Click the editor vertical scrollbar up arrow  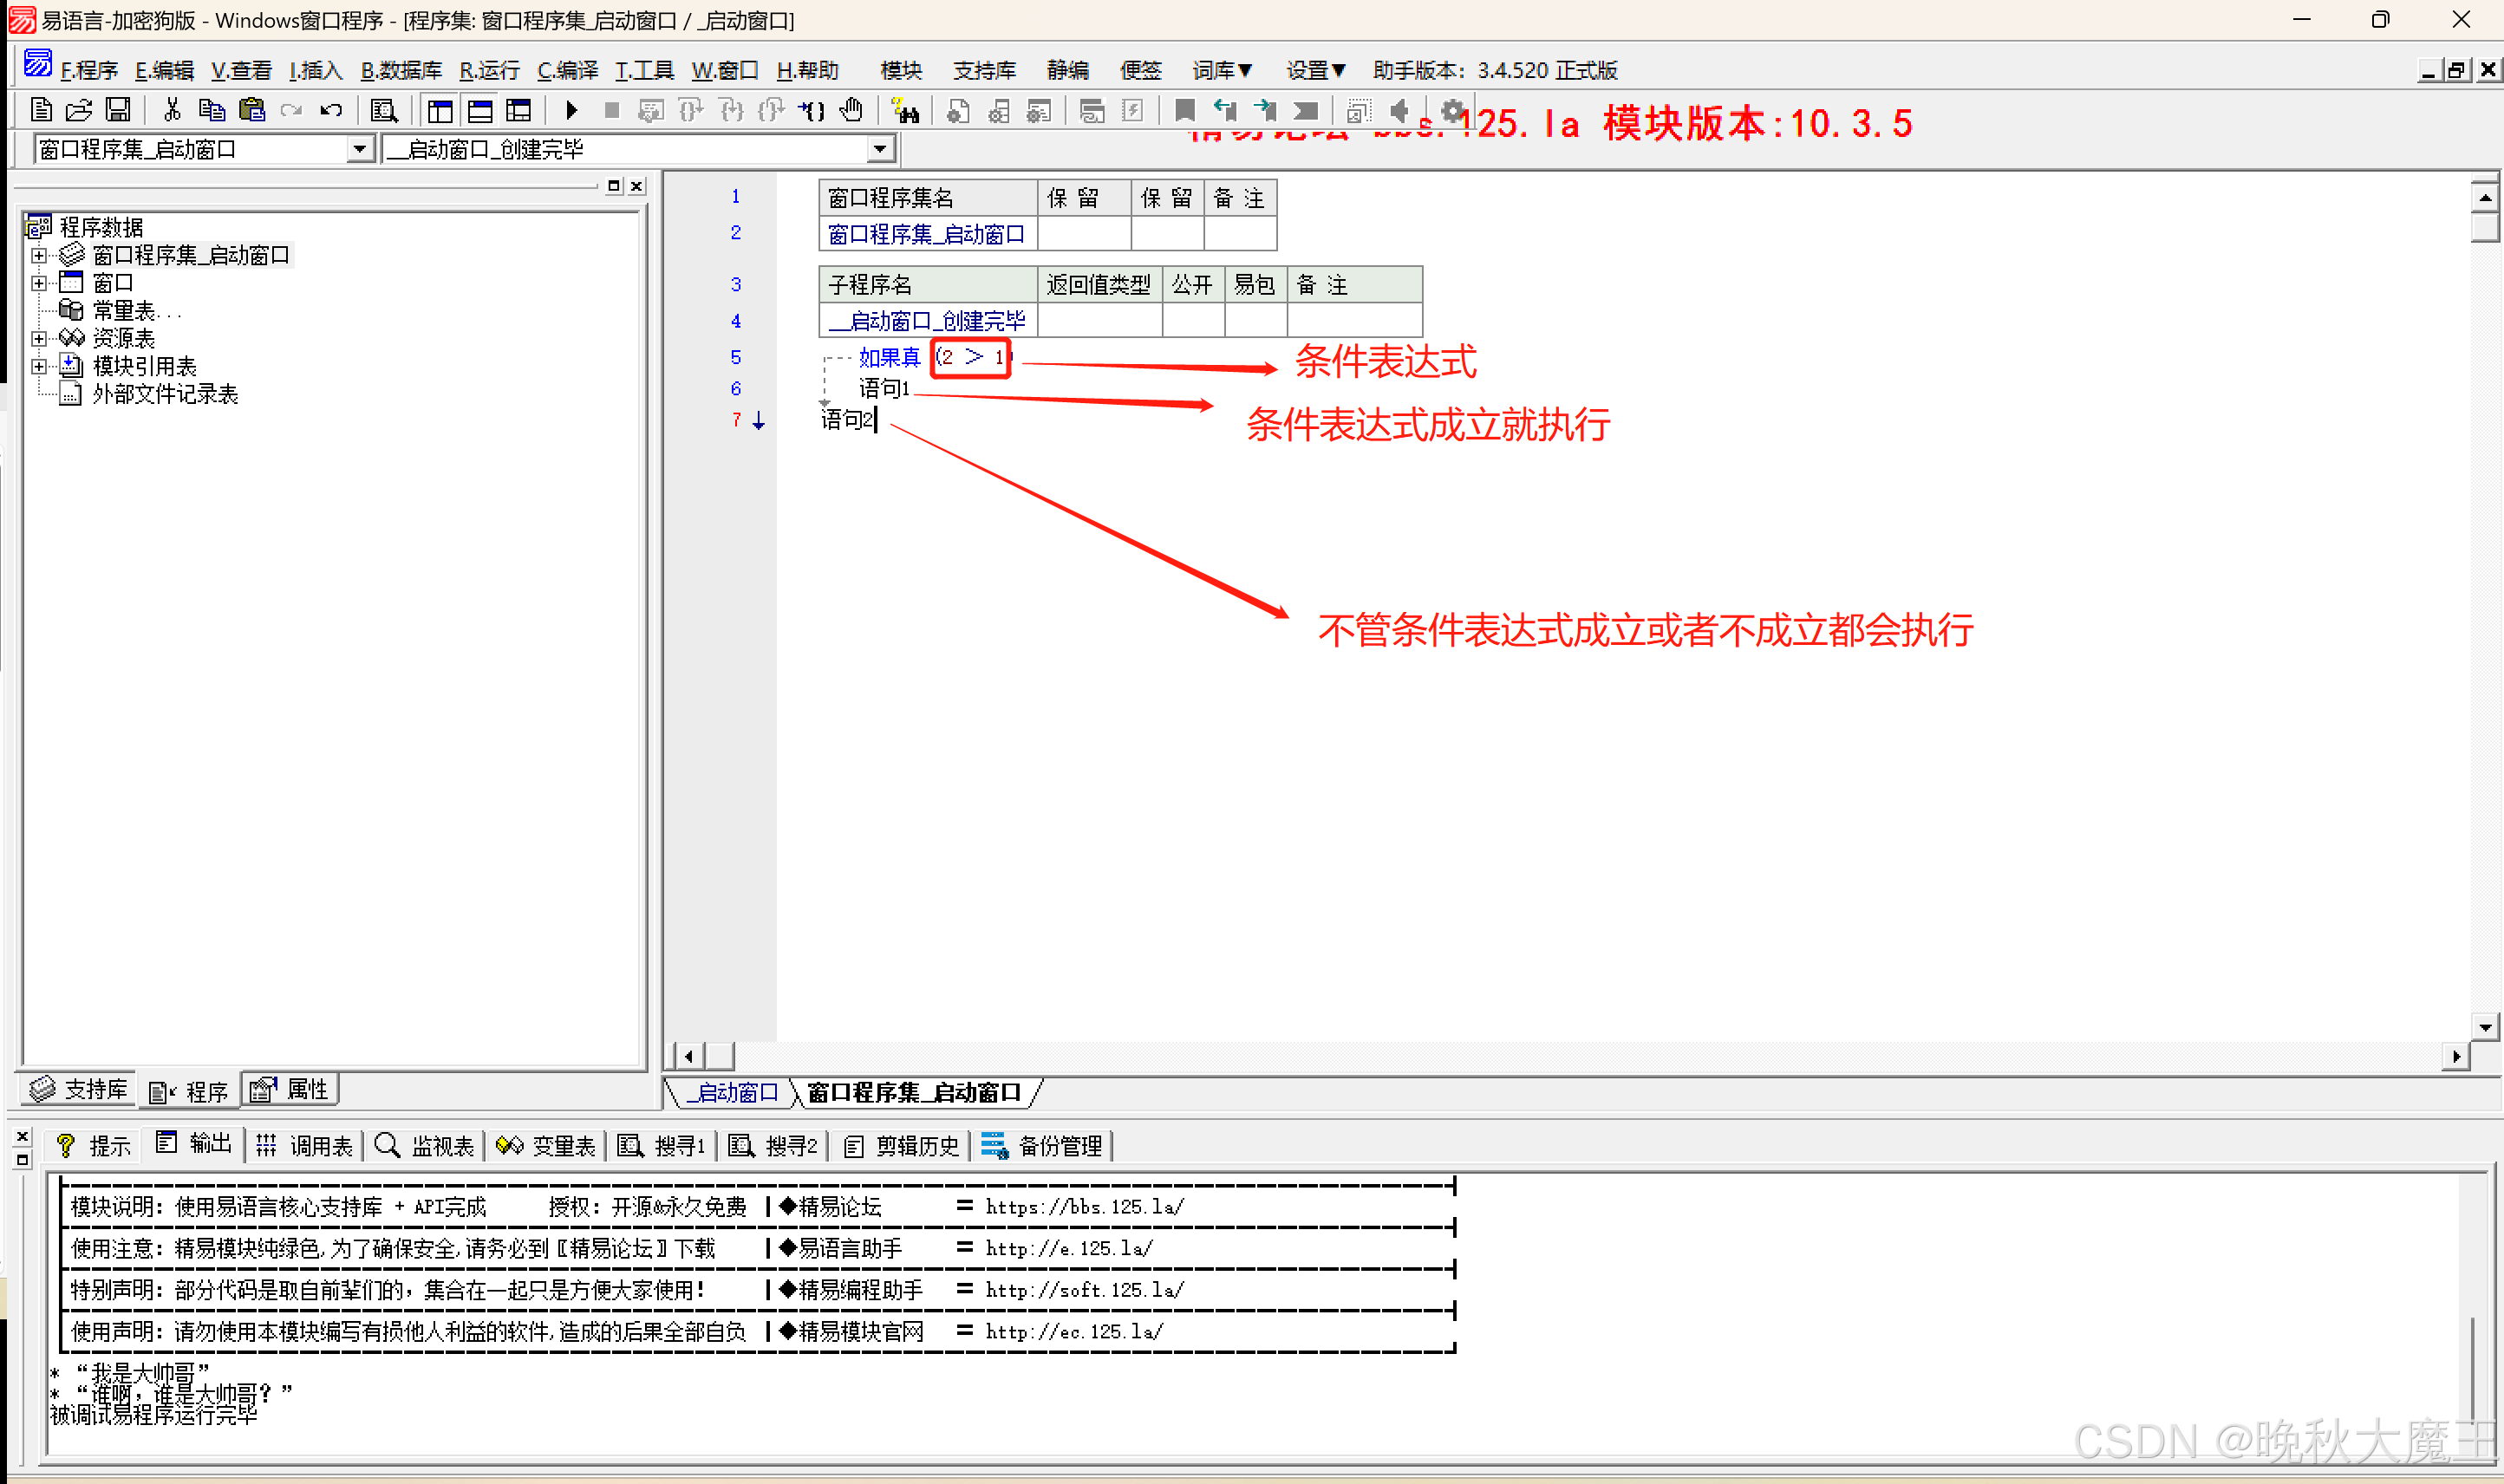2485,197
